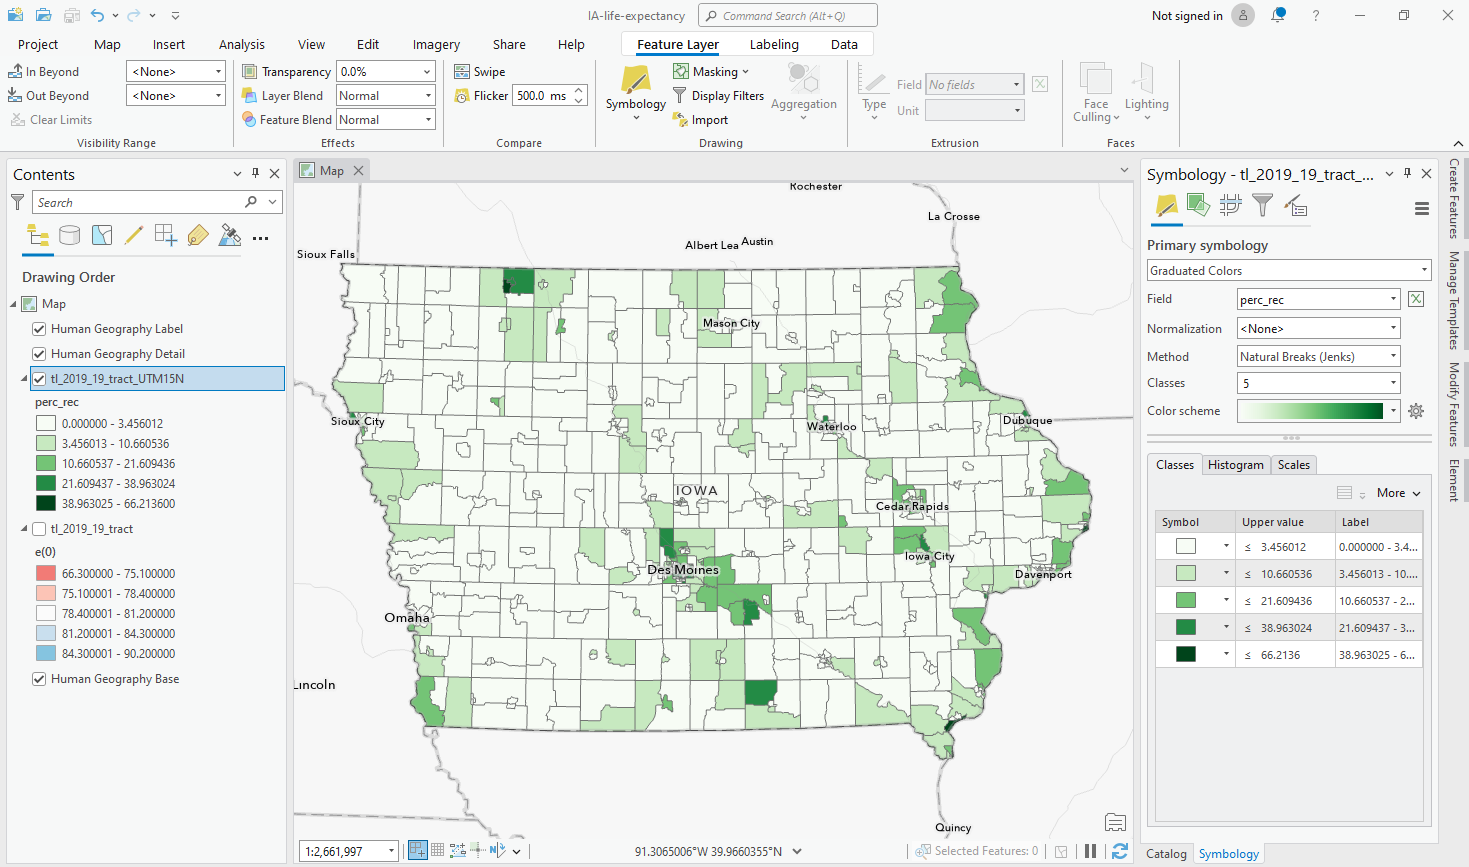Select List By Selection icon
The width and height of the screenshot is (1469, 867).
(102, 236)
